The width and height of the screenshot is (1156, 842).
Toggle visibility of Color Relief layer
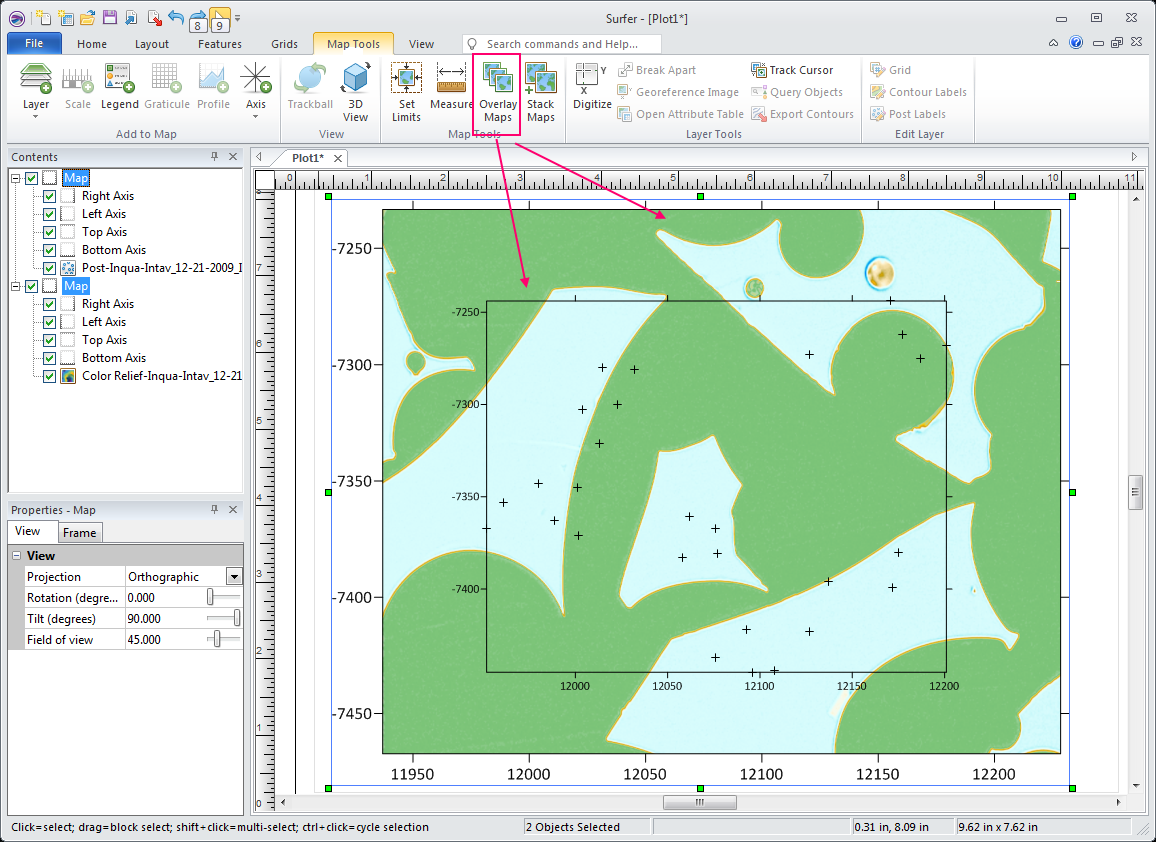click(49, 376)
